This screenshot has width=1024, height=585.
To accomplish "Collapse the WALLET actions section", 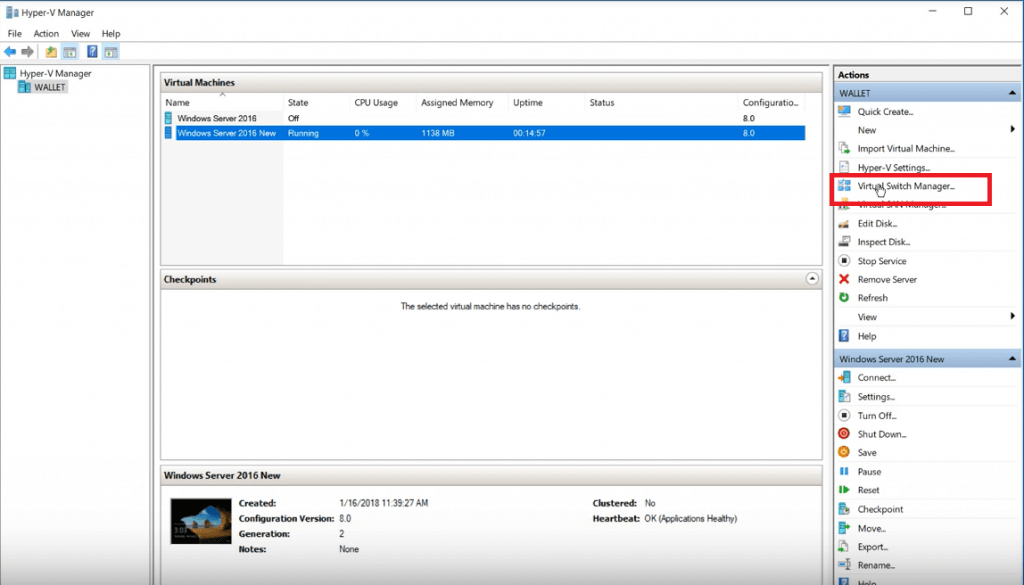I will pos(1012,93).
